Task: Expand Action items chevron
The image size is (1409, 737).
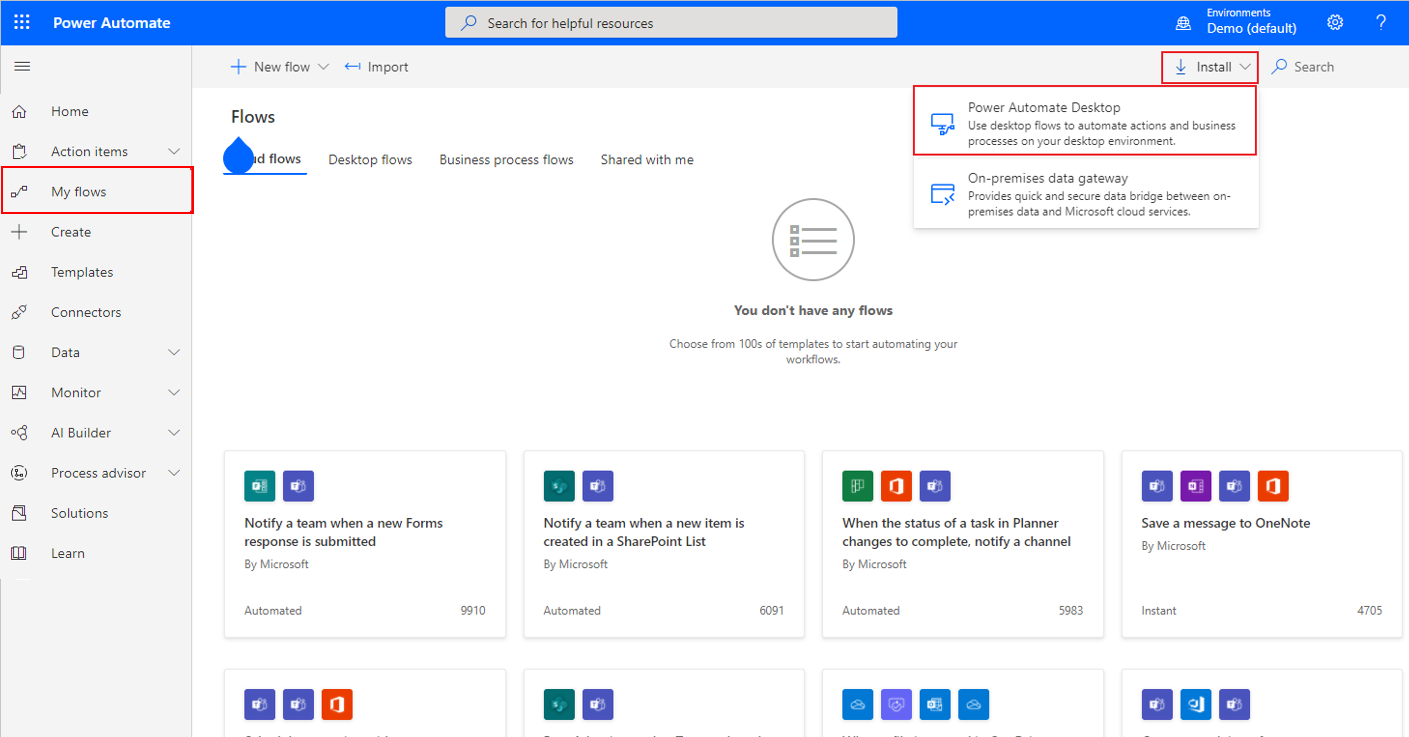Action: [174, 152]
